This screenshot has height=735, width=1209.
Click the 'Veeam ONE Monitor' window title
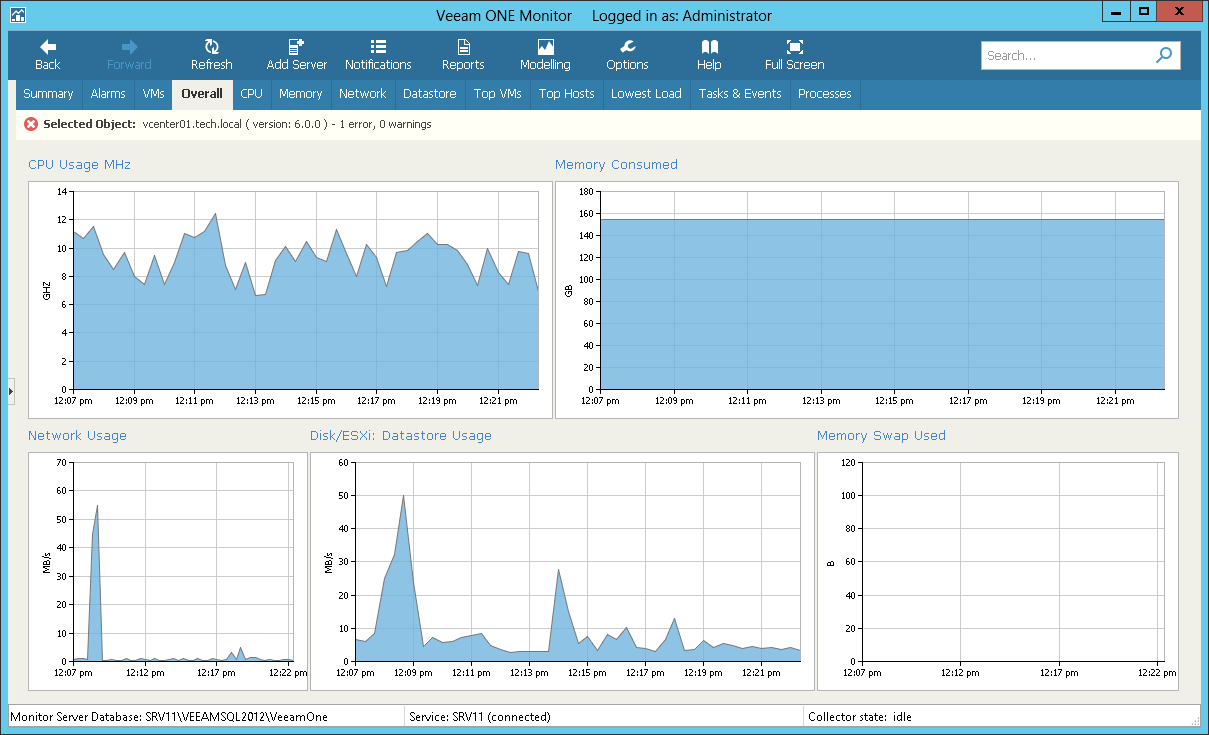(505, 16)
